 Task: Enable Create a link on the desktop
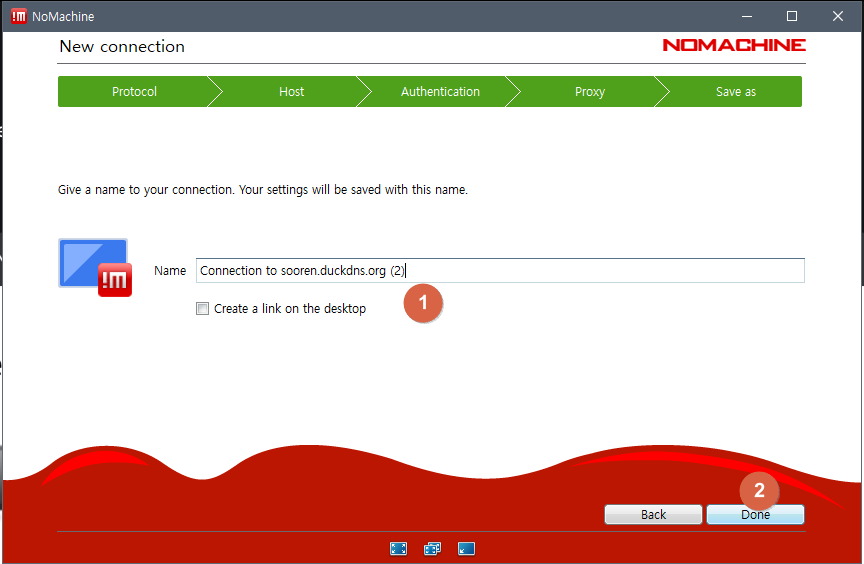point(203,308)
